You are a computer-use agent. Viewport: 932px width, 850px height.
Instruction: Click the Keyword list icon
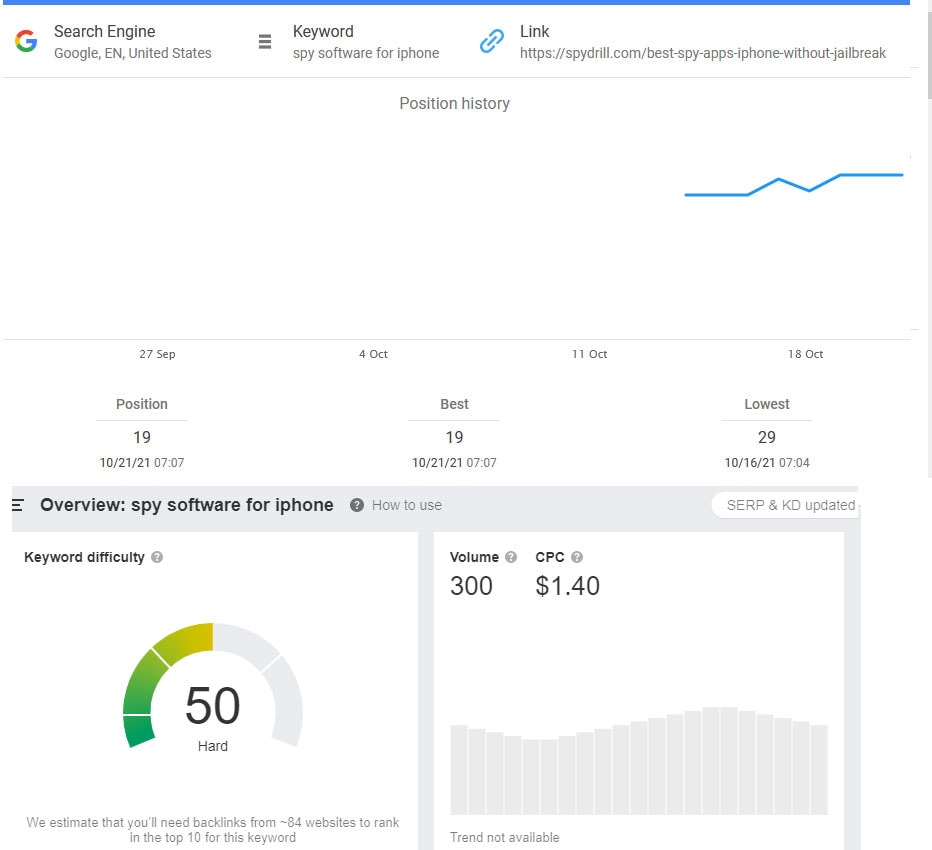pyautogui.click(x=265, y=42)
